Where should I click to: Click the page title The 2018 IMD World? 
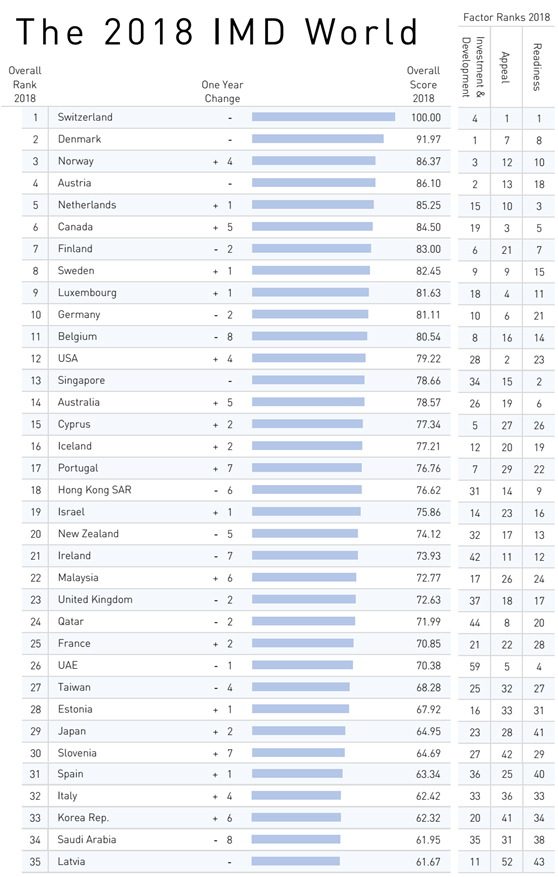(217, 31)
